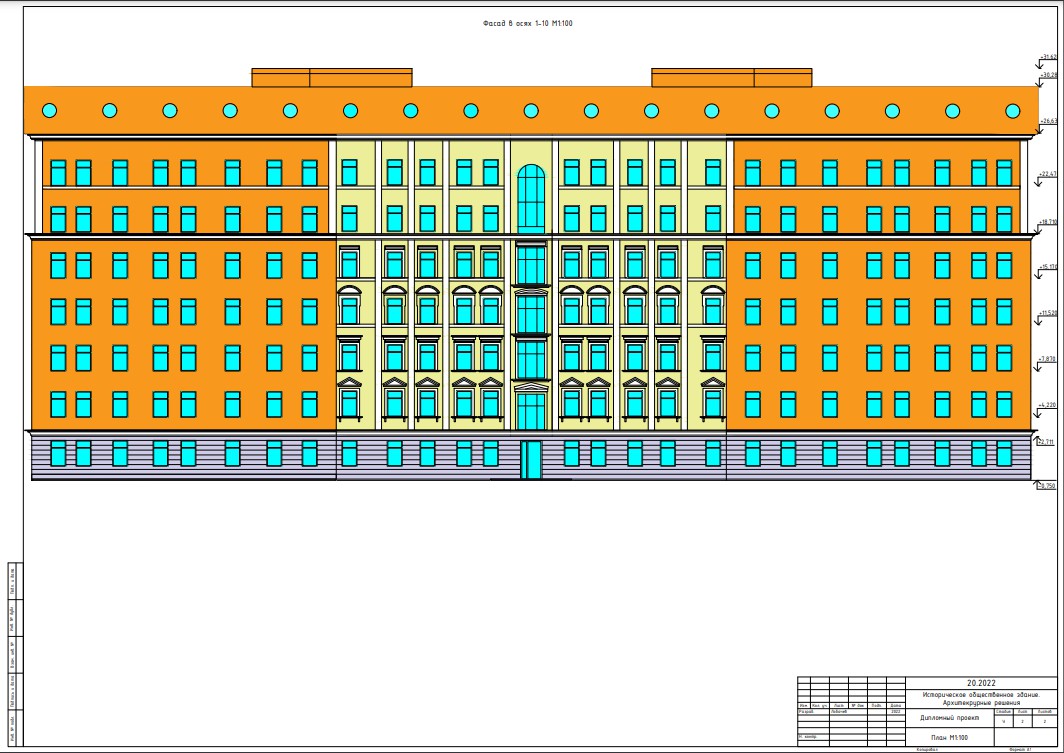The width and height of the screenshot is (1064, 753).
Task: Click the "20.2022" code in the title block
Action: 981,683
